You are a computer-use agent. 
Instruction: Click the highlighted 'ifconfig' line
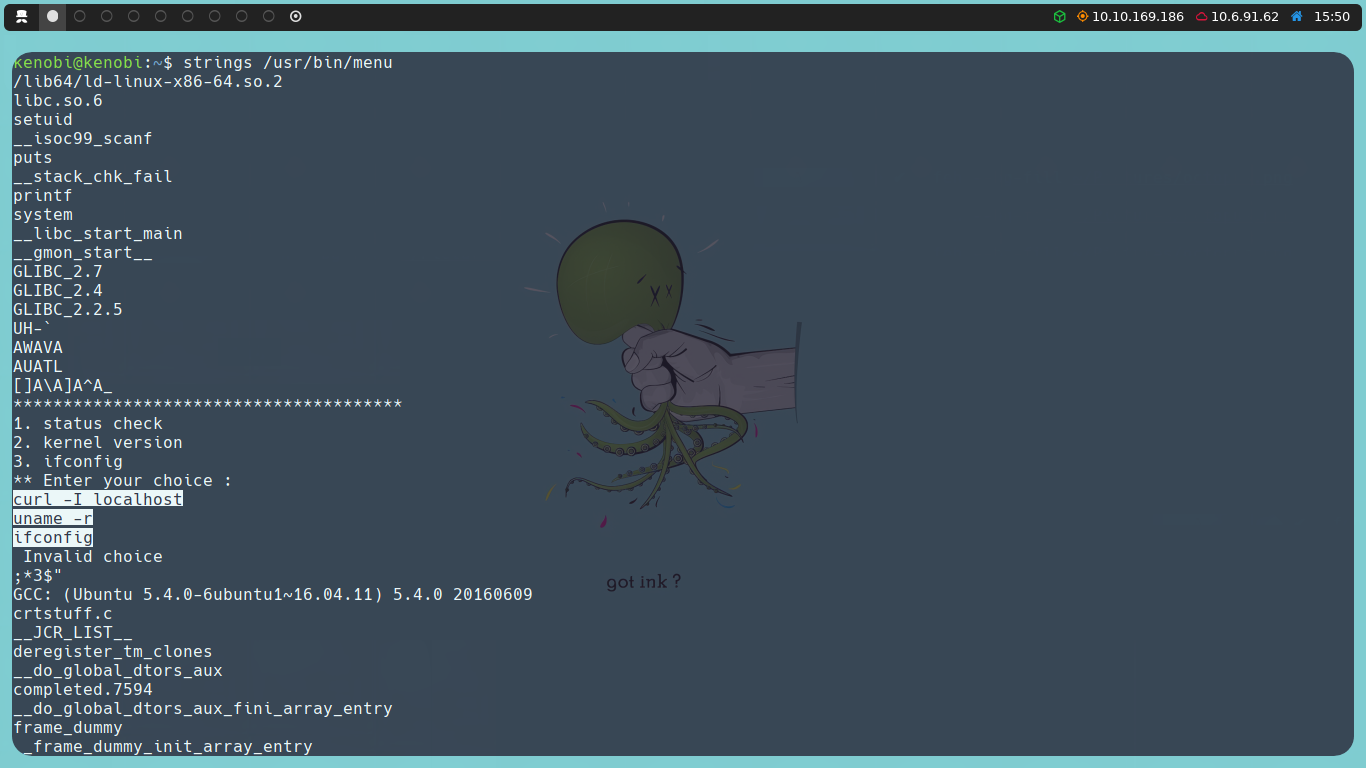(53, 537)
